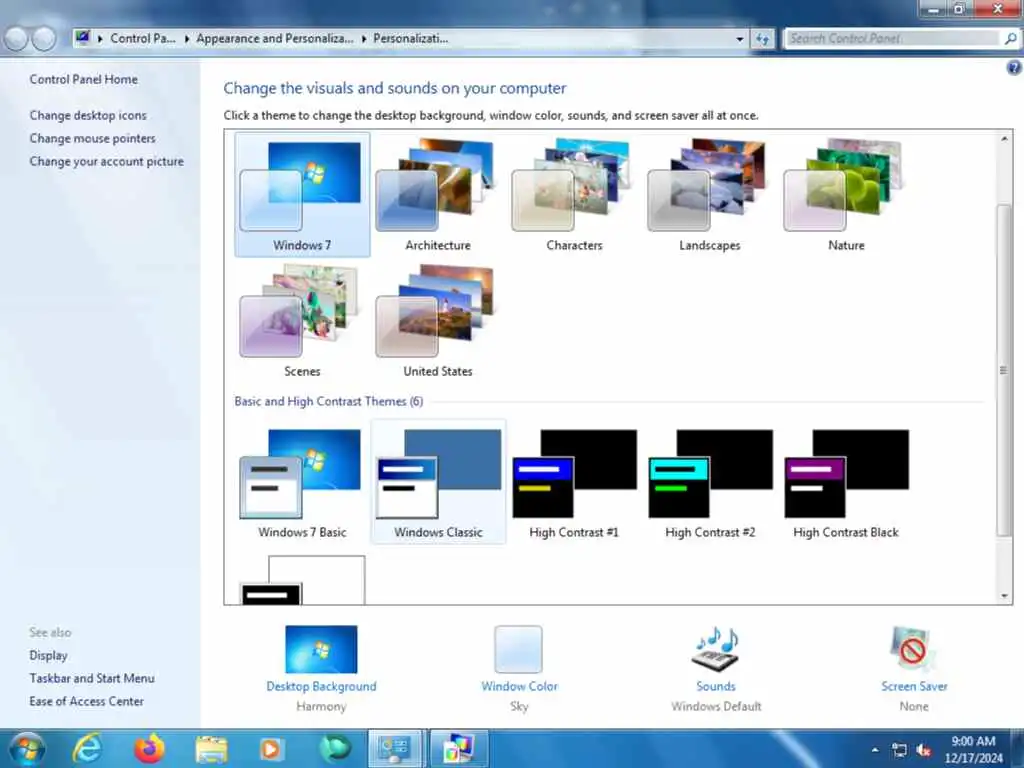Show hidden tray icons arrow
1024x768 pixels.
tap(875, 750)
